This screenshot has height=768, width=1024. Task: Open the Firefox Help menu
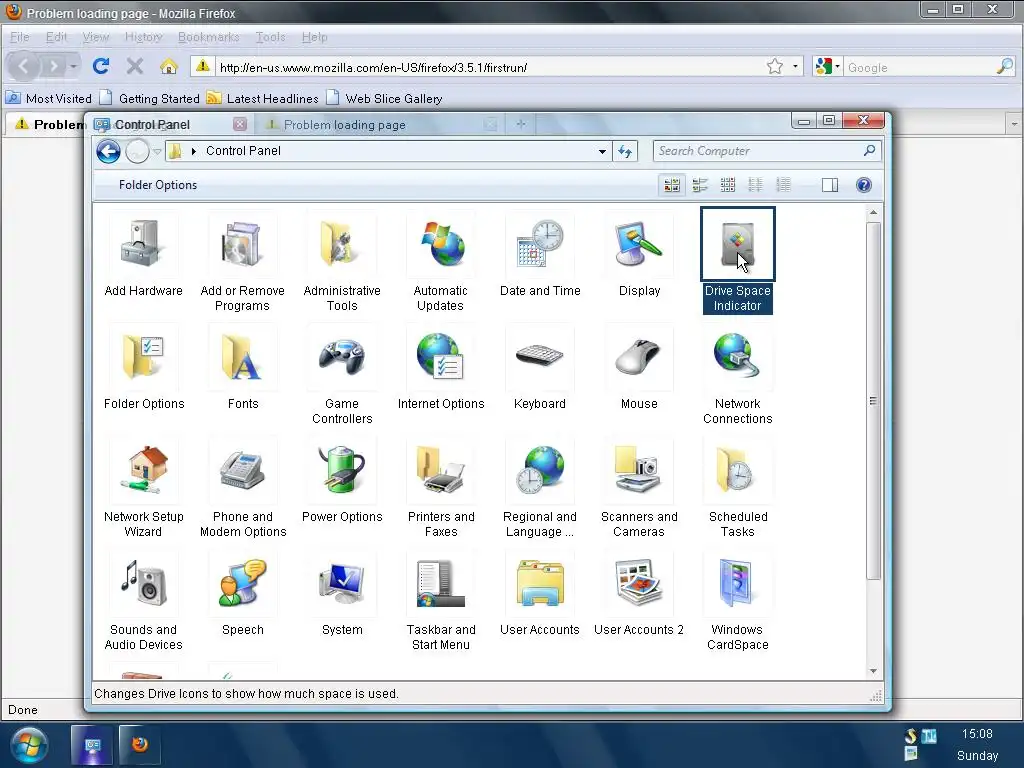(314, 37)
